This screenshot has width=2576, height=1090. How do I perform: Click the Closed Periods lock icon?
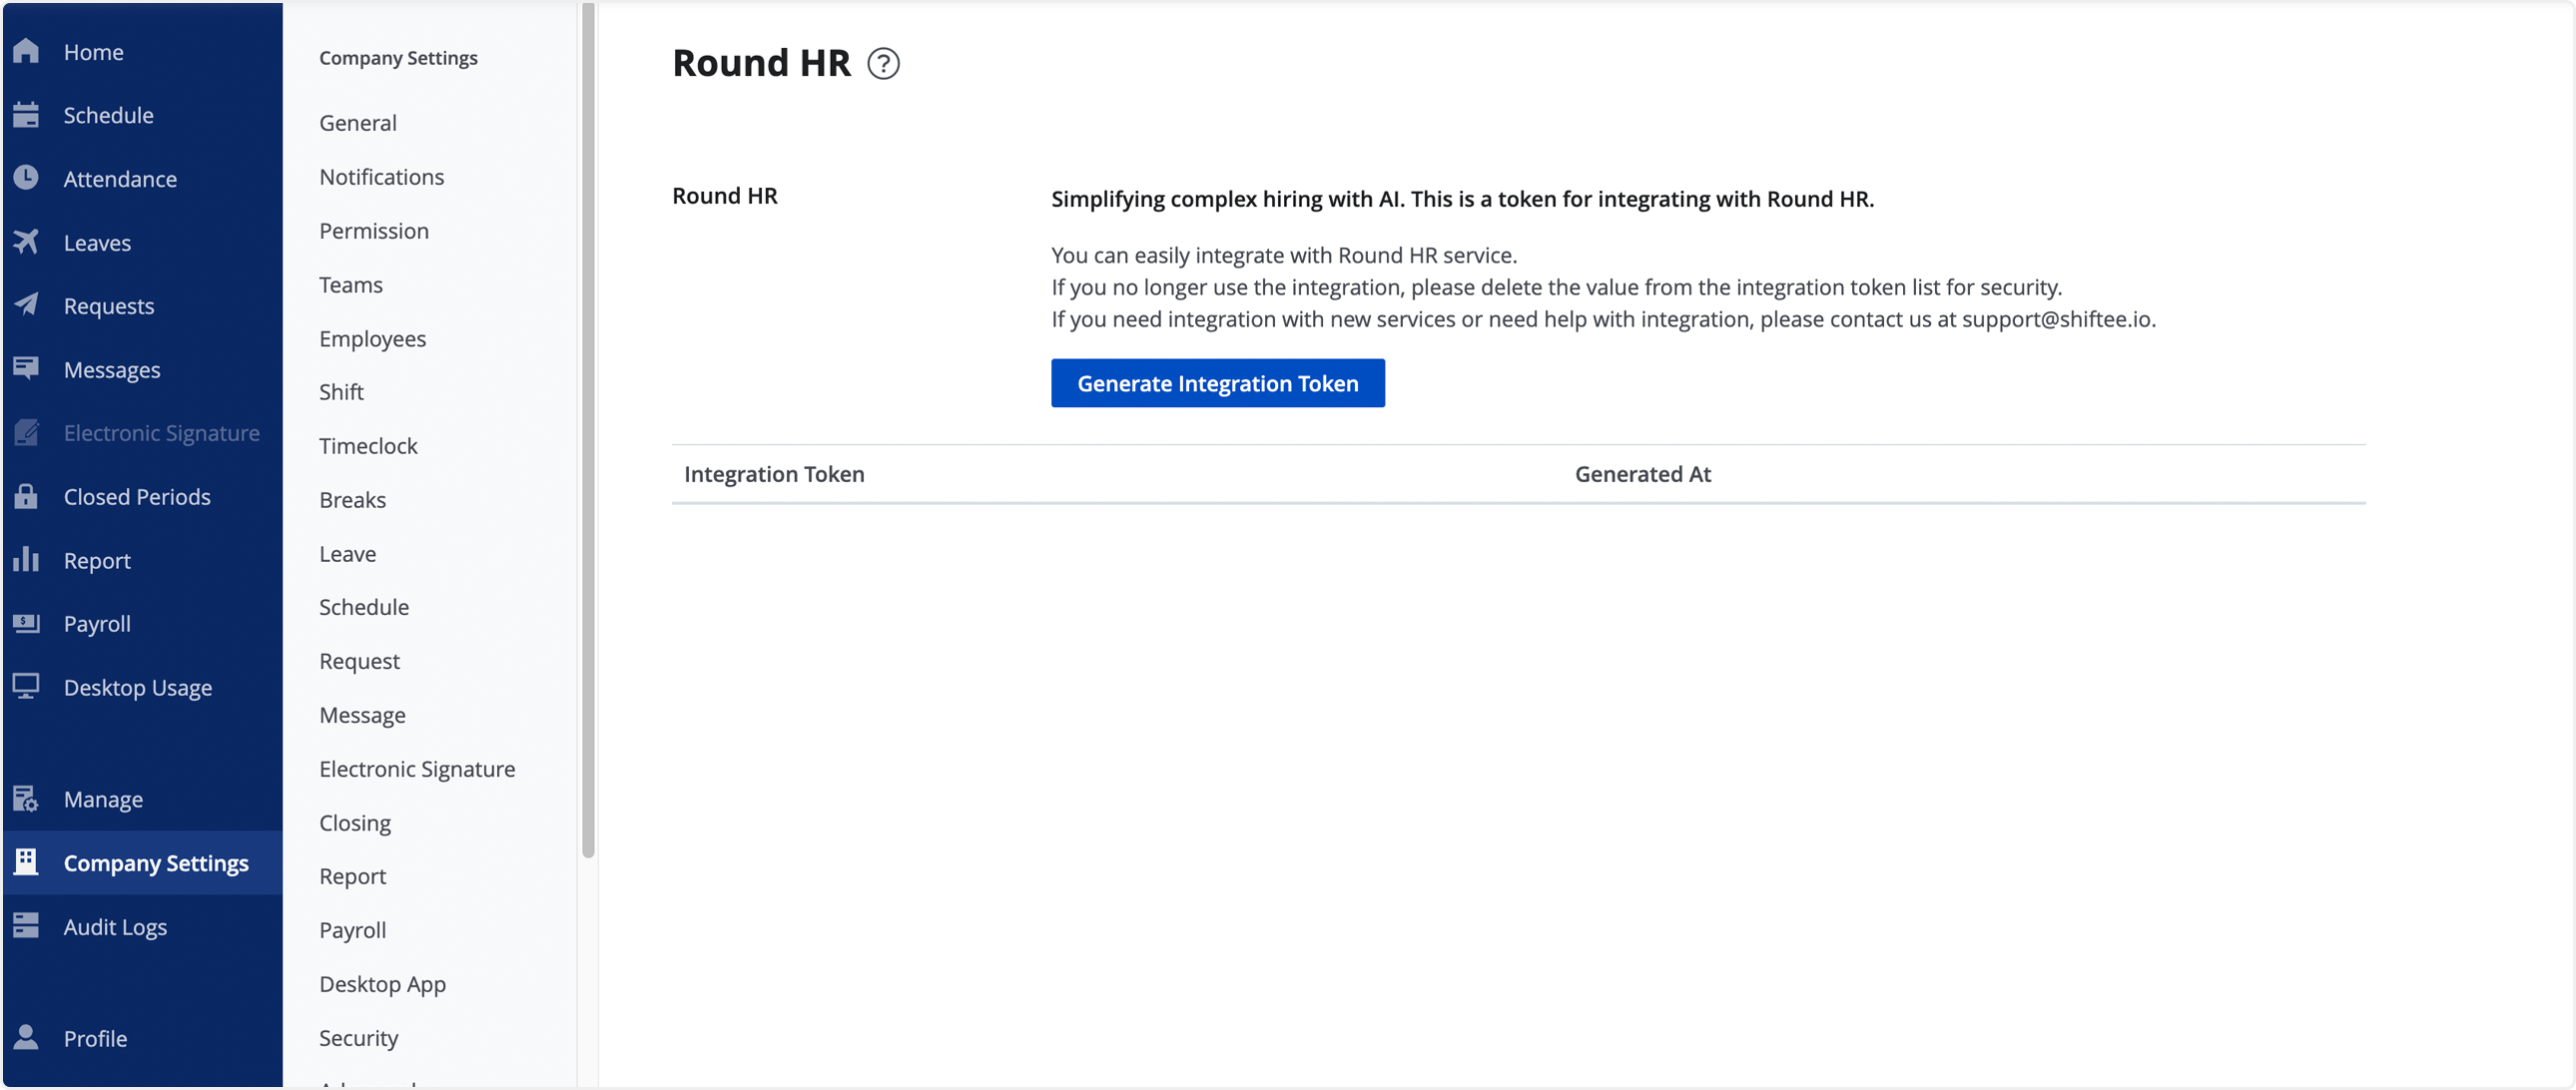pos(27,496)
